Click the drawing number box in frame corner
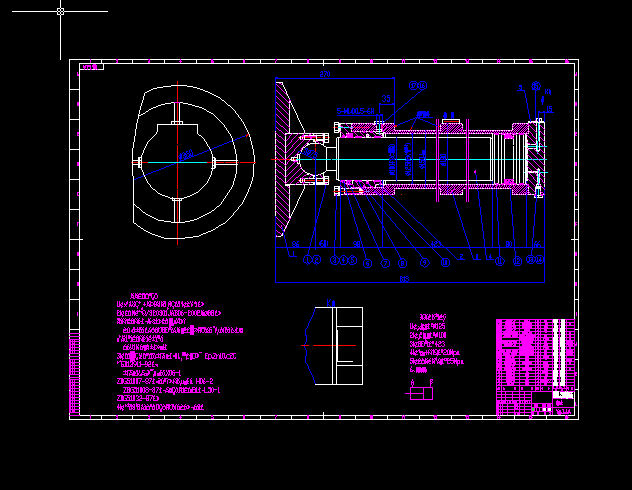The height and width of the screenshot is (490, 632). pos(90,67)
